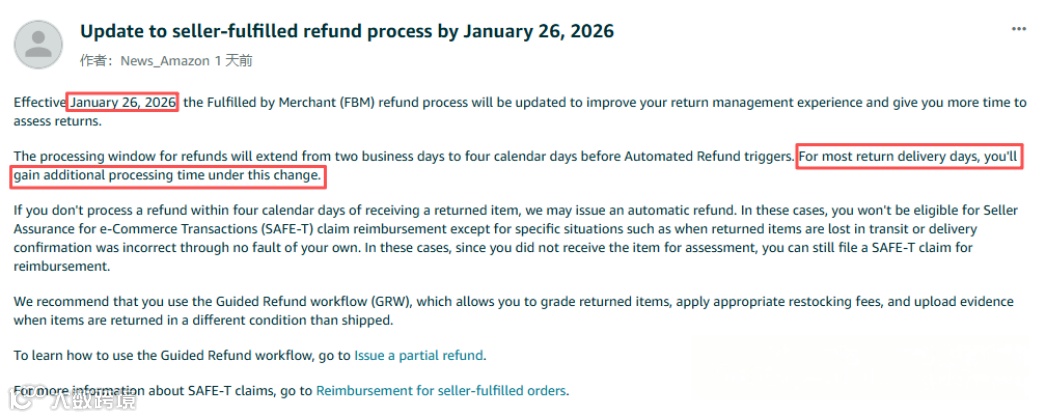Click 'gain additional processing time under this change' text

[x=168, y=176]
